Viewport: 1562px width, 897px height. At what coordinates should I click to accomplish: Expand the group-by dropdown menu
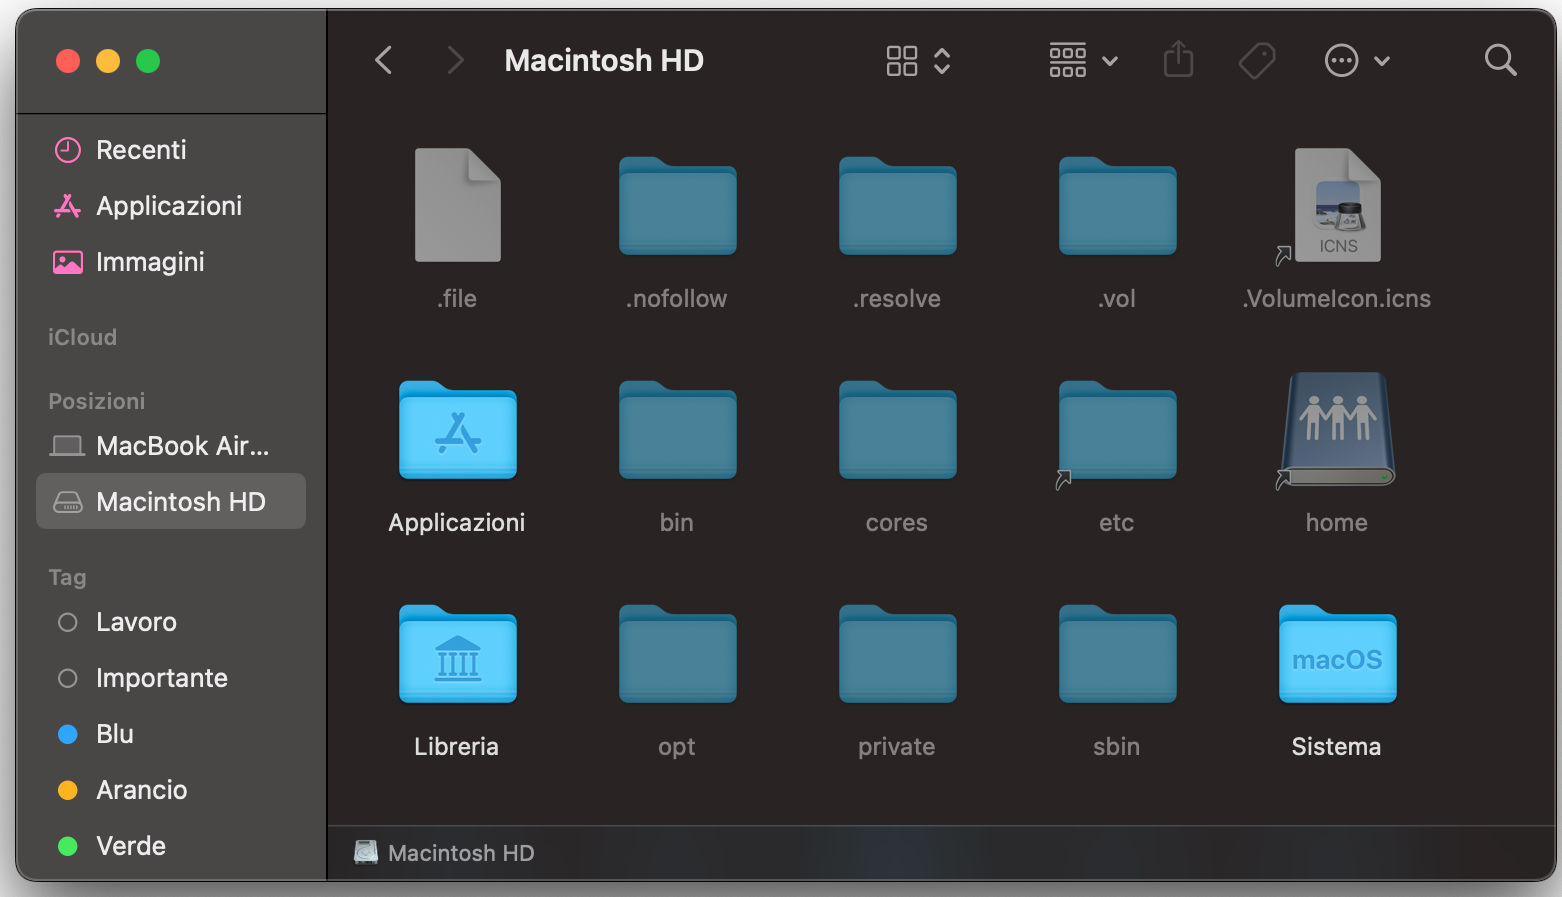click(x=1083, y=61)
